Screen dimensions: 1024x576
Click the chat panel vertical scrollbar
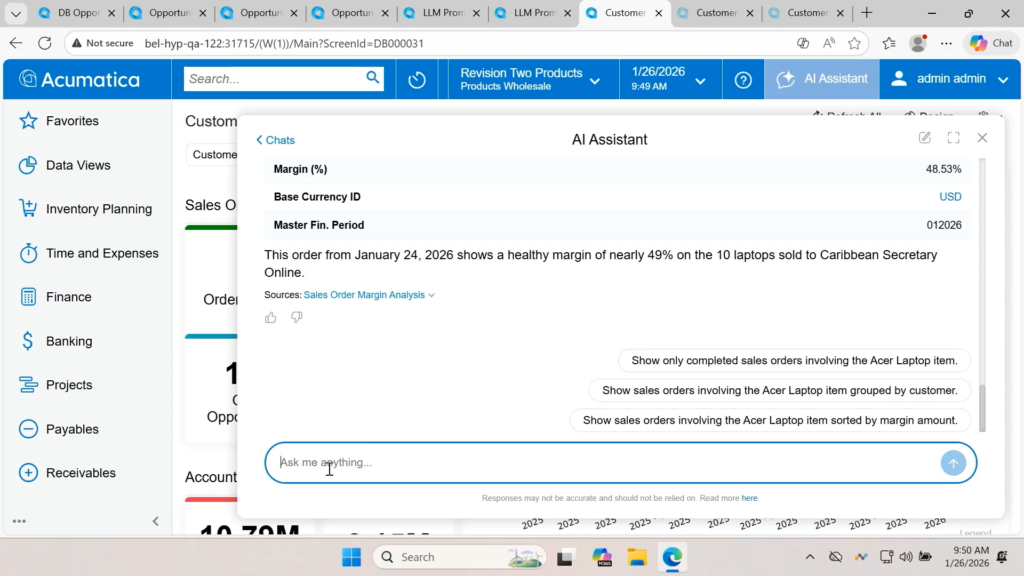point(981,405)
